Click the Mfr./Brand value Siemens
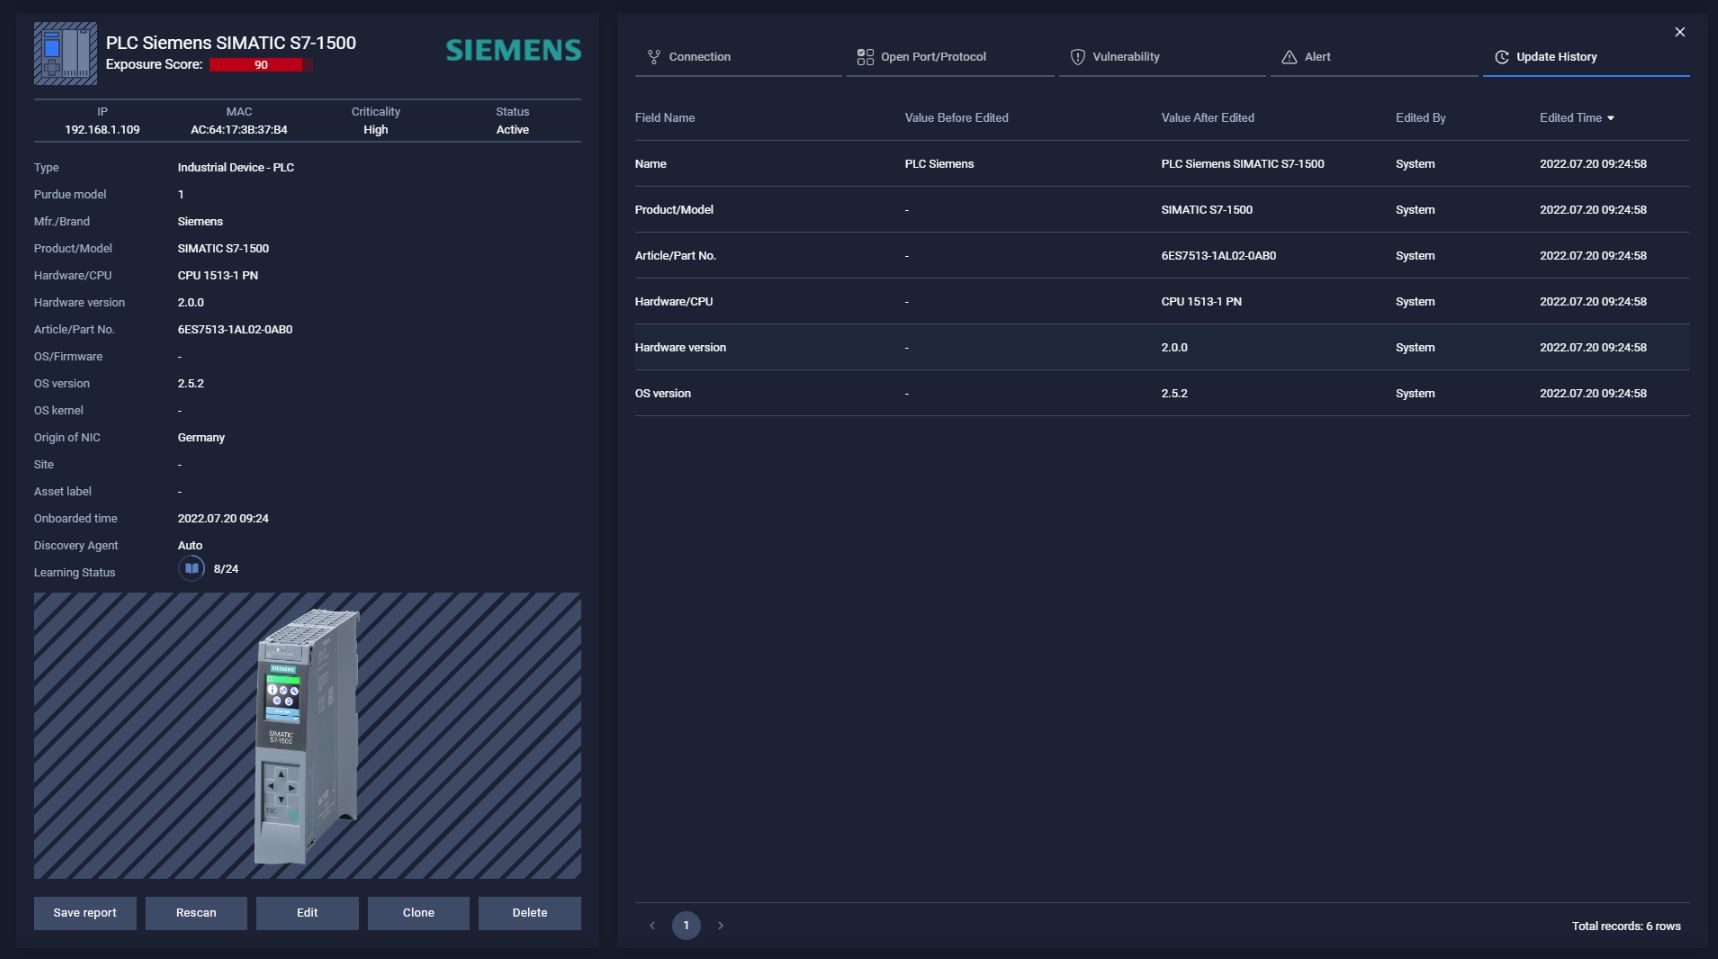The width and height of the screenshot is (1718, 959). point(200,222)
